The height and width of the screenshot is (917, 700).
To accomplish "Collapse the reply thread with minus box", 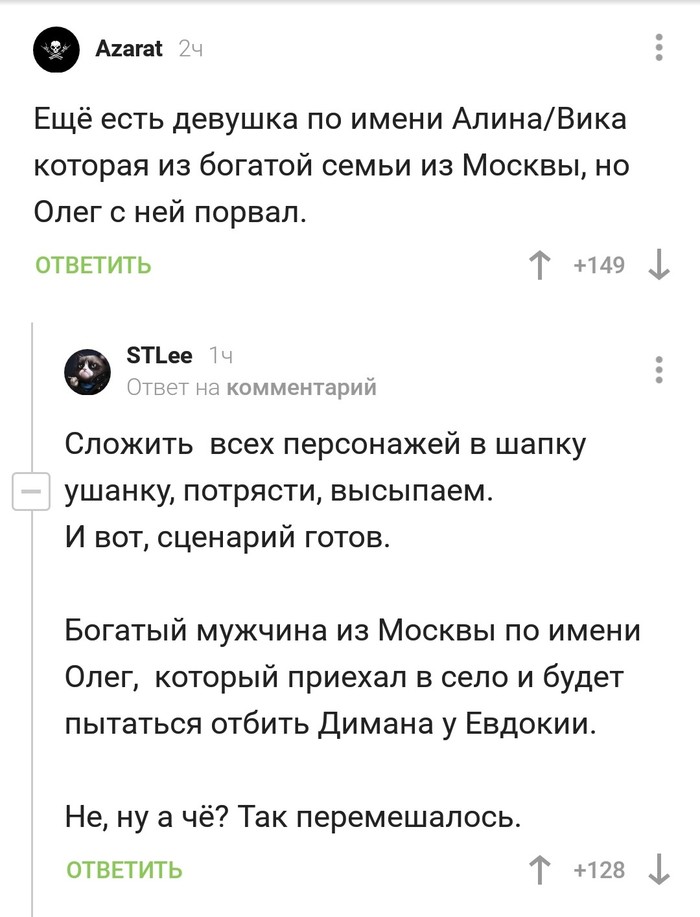I will [31, 492].
